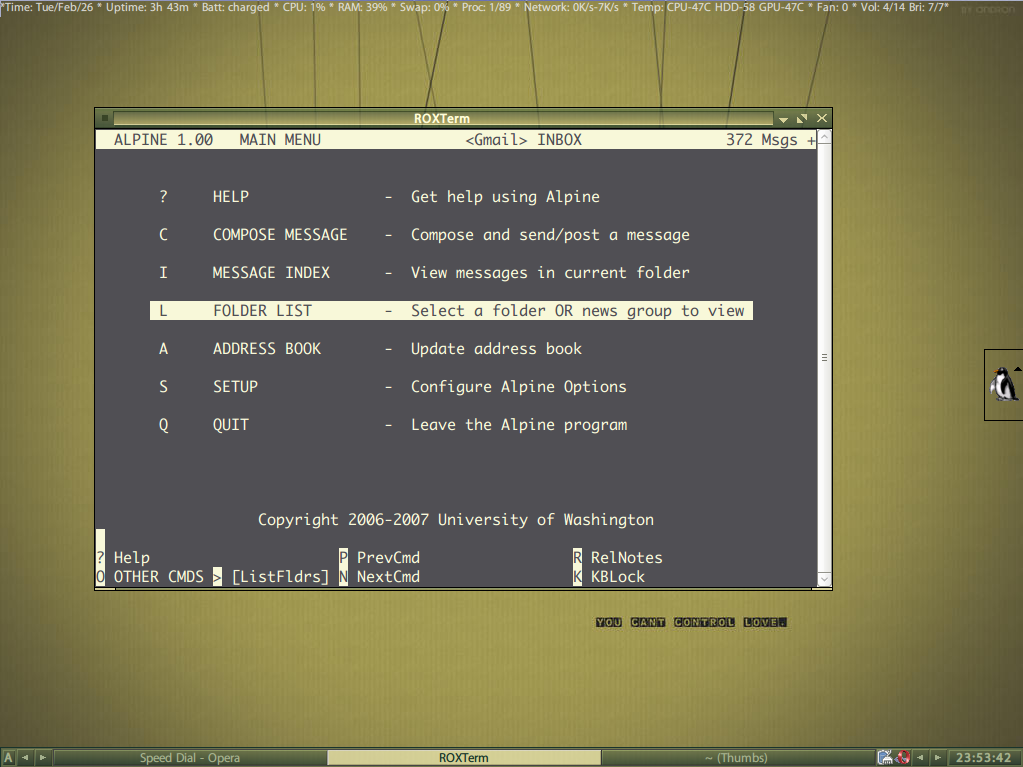Select COMPOSE MESSAGE menu entry
1023x767 pixels.
[280, 235]
